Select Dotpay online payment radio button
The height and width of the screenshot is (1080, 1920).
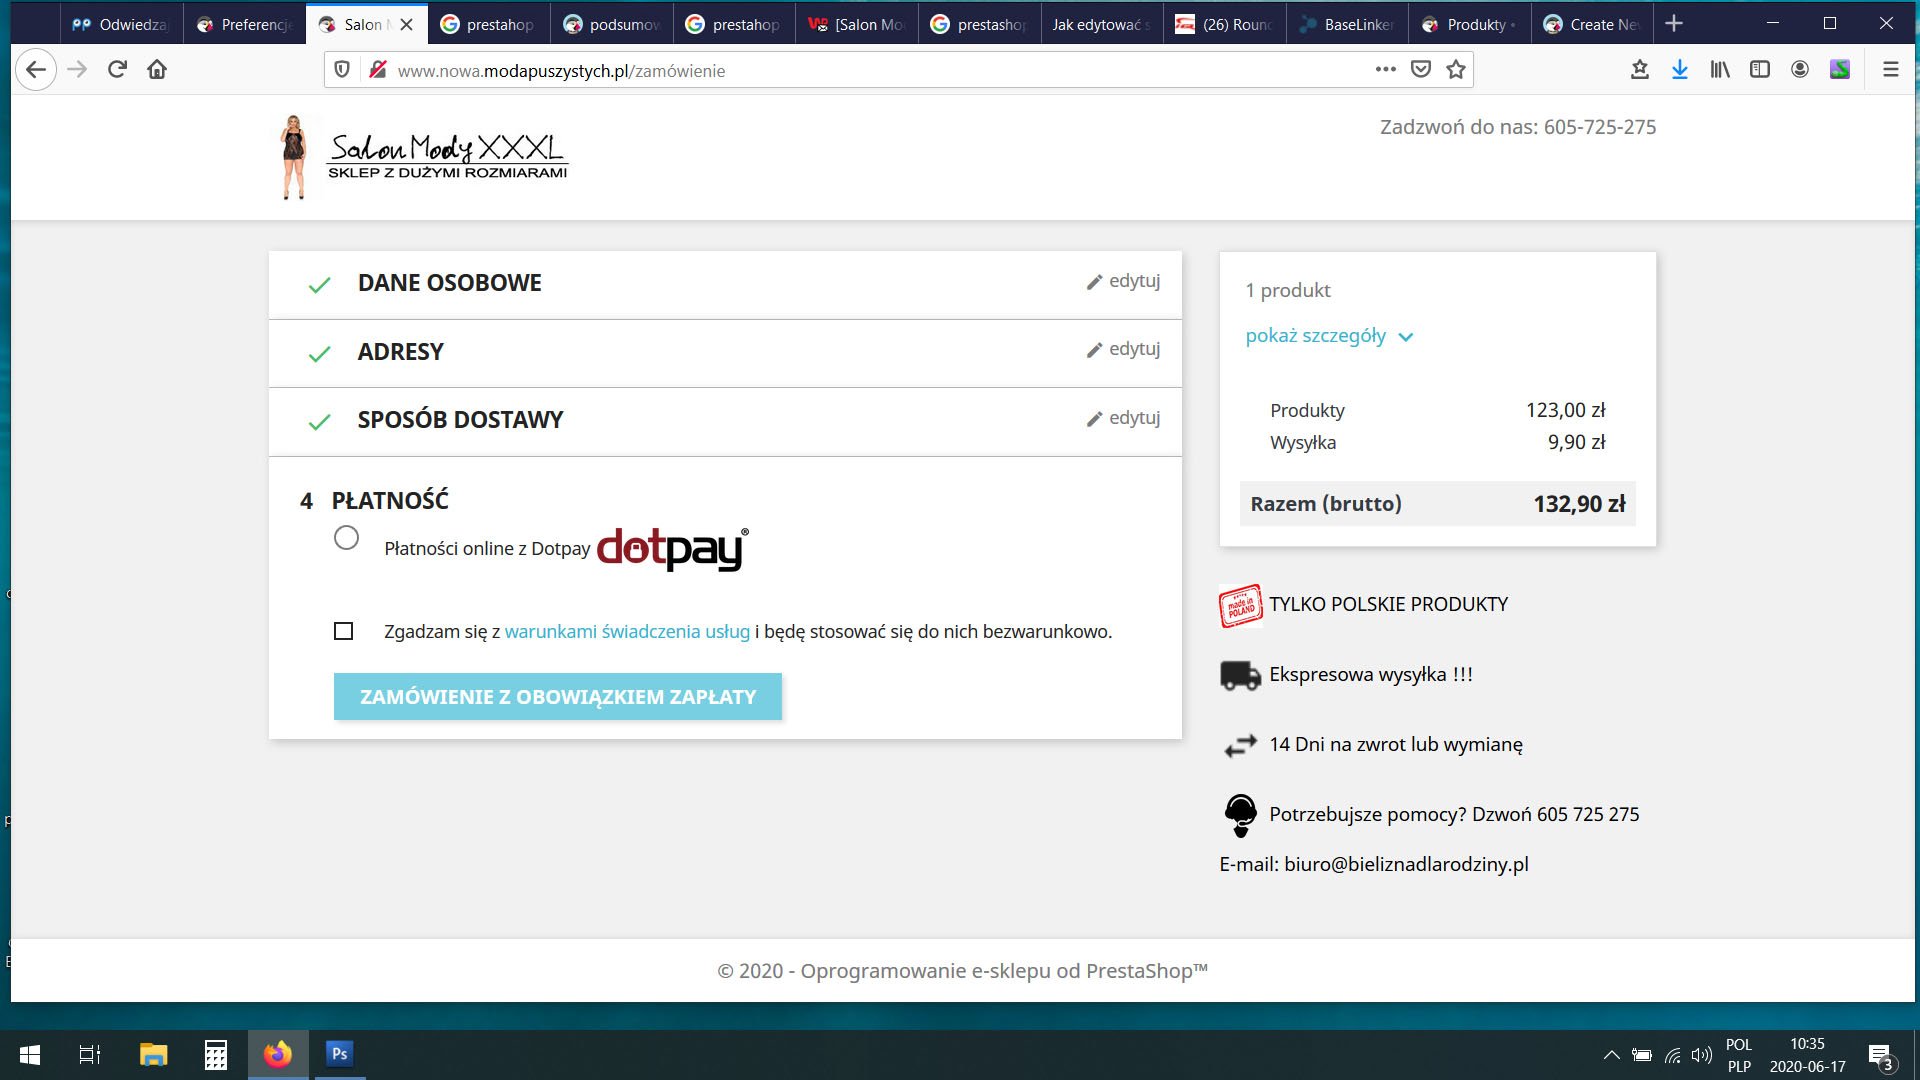coord(346,538)
